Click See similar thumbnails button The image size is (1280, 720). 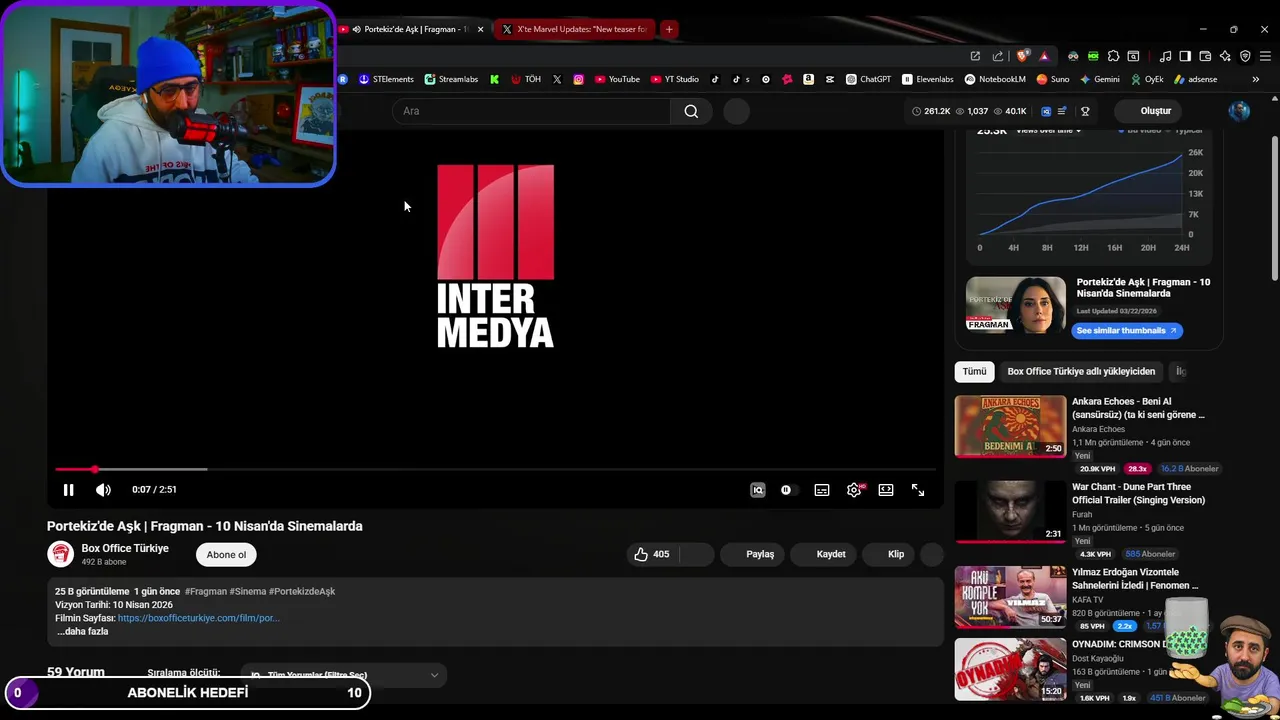click(x=1127, y=330)
